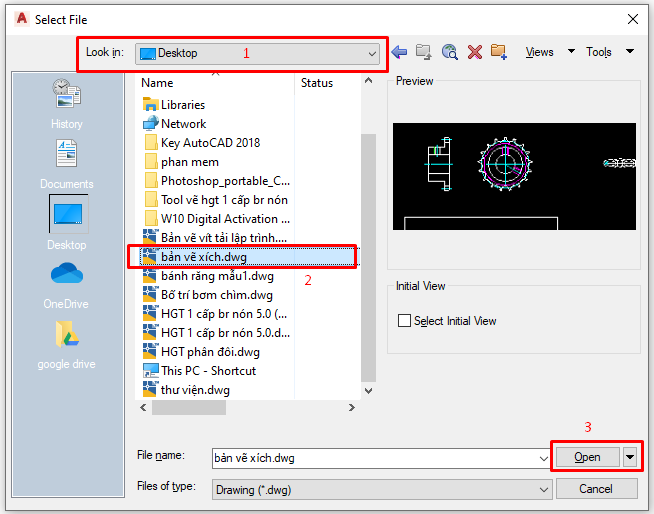
Task: Click the arrow next to Open button
Action: 630,457
